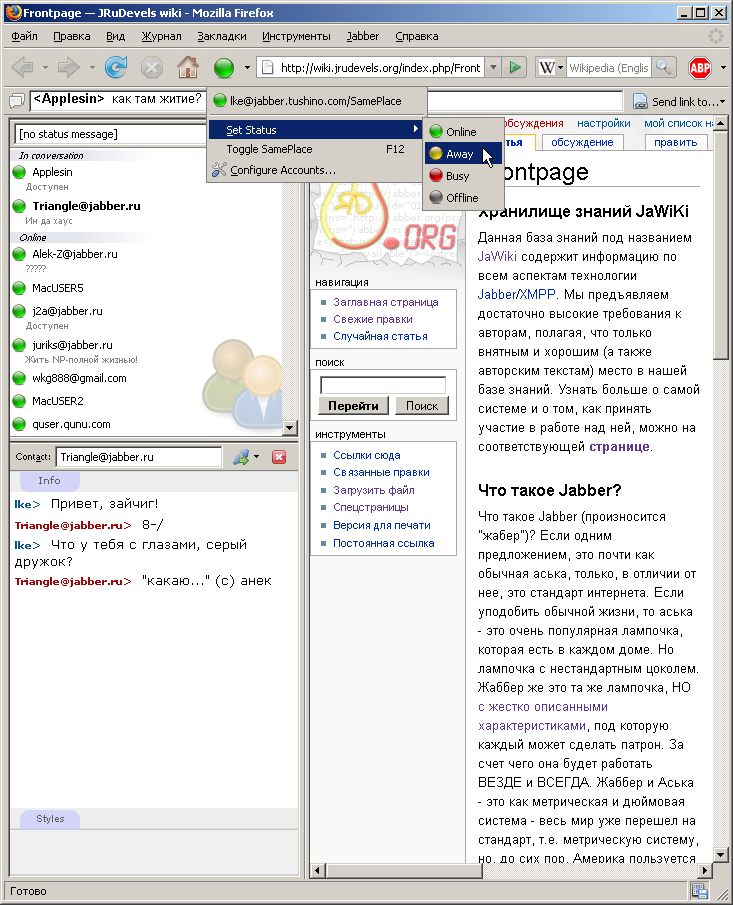Click the Adblock Plus ABP icon
The height and width of the screenshot is (905, 733).
tap(700, 68)
